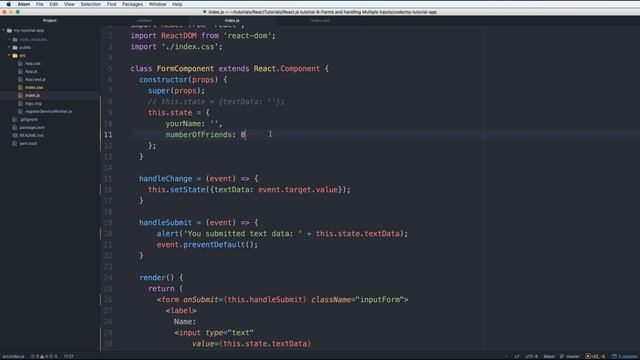Open App.css from the tree
Screen dimensions: 640x360
[x=33, y=64]
